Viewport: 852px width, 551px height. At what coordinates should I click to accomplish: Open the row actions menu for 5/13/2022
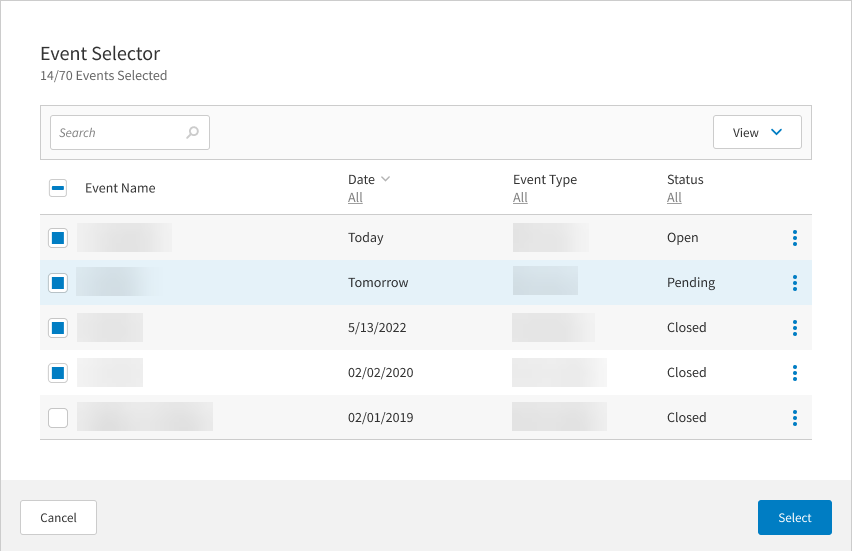(x=794, y=328)
